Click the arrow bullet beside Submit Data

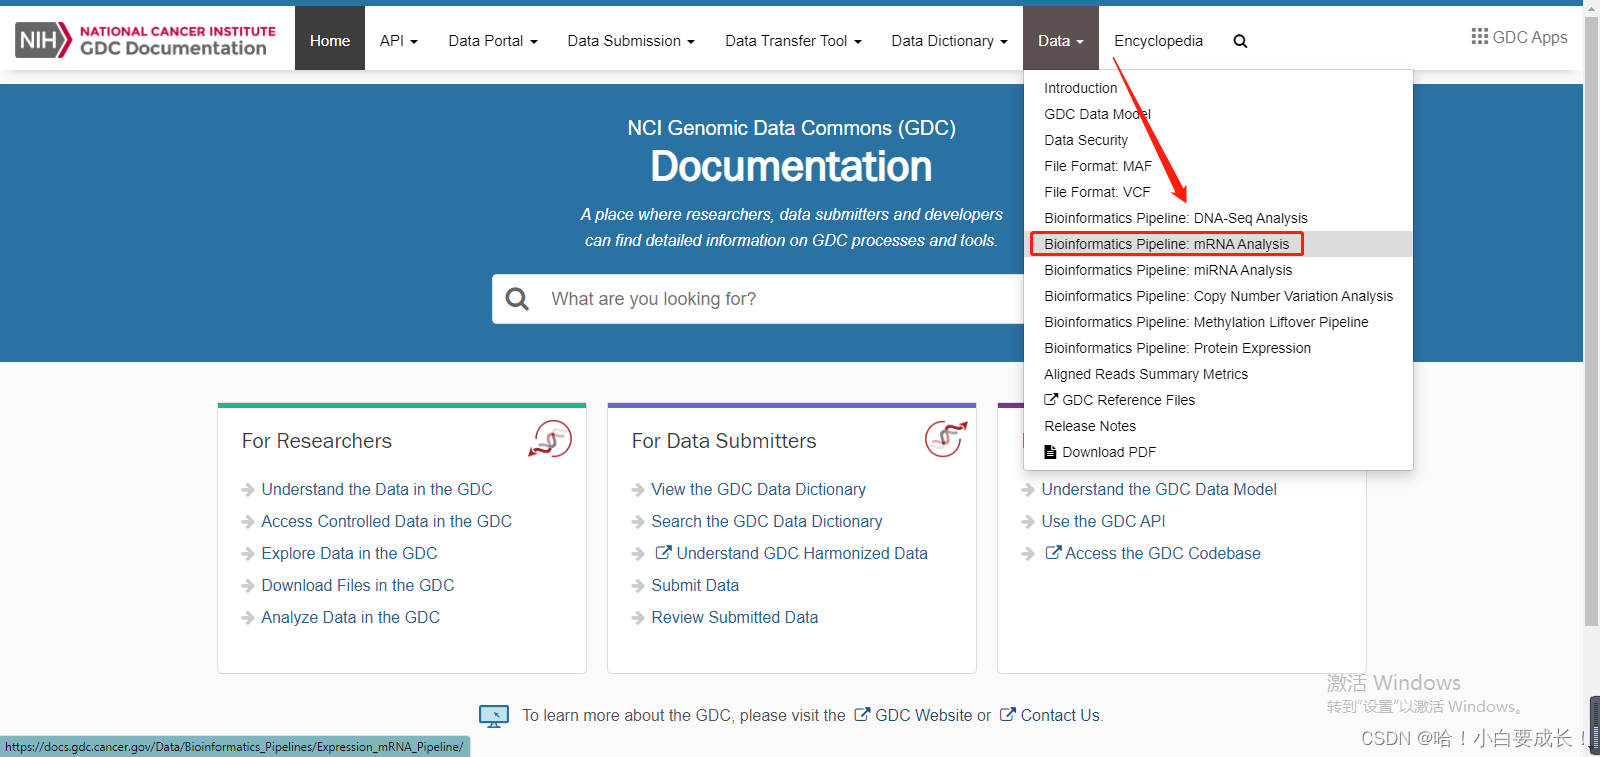638,586
